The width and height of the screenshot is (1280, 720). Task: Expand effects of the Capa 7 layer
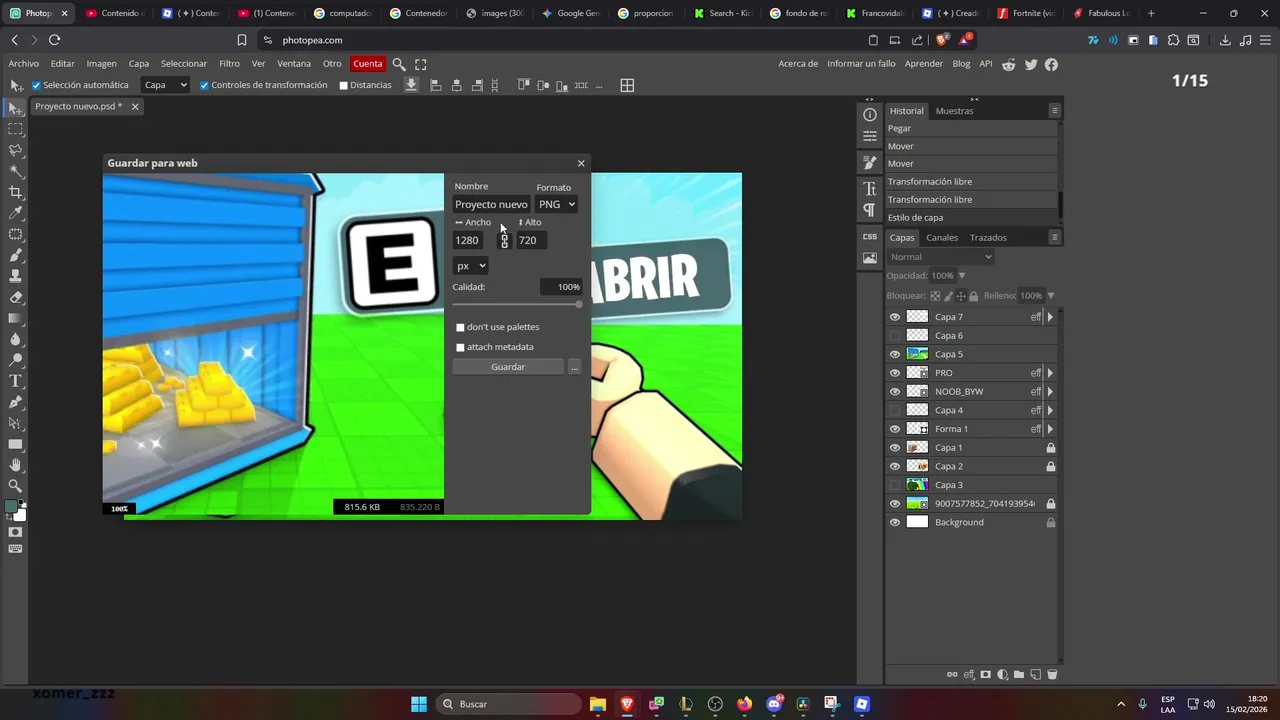pyautogui.click(x=1050, y=317)
